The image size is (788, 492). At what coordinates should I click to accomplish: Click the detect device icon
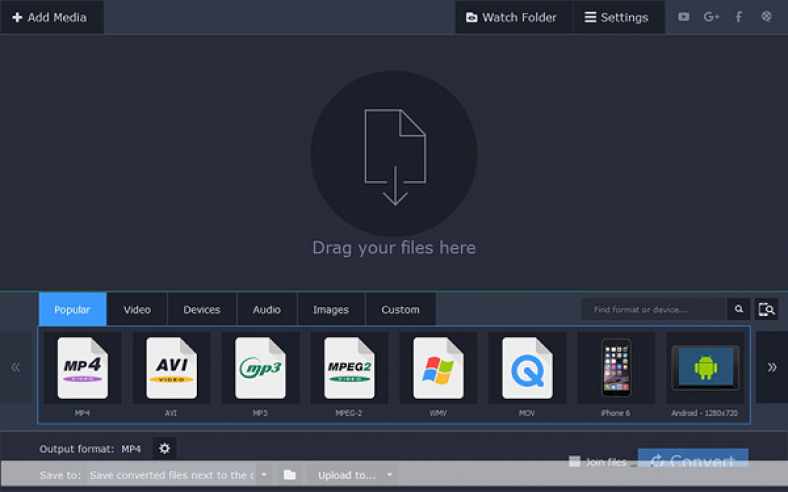[x=766, y=310]
